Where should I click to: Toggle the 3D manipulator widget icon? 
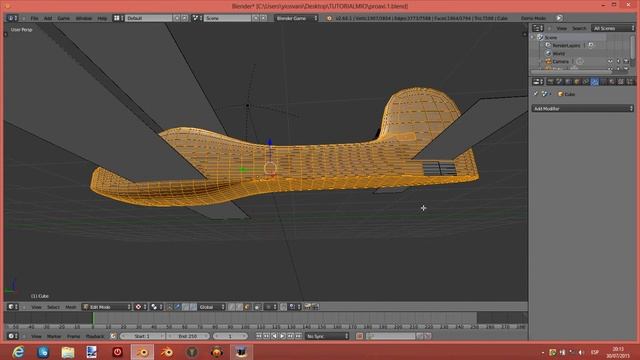(169, 307)
